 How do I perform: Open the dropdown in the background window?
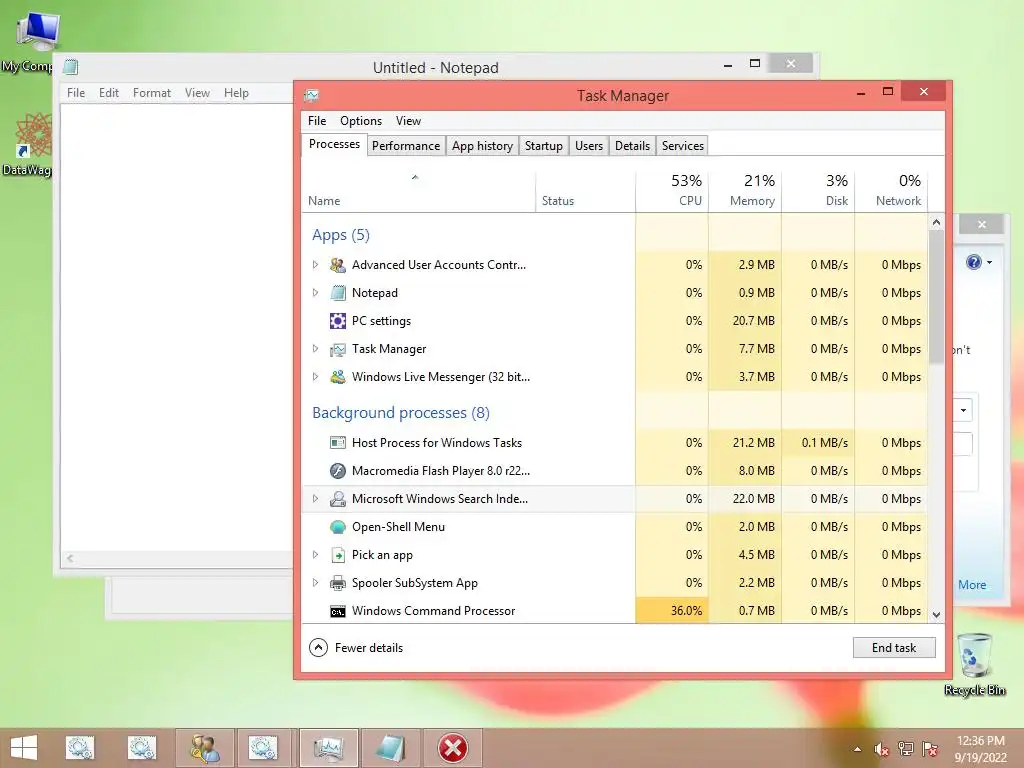pyautogui.click(x=963, y=411)
